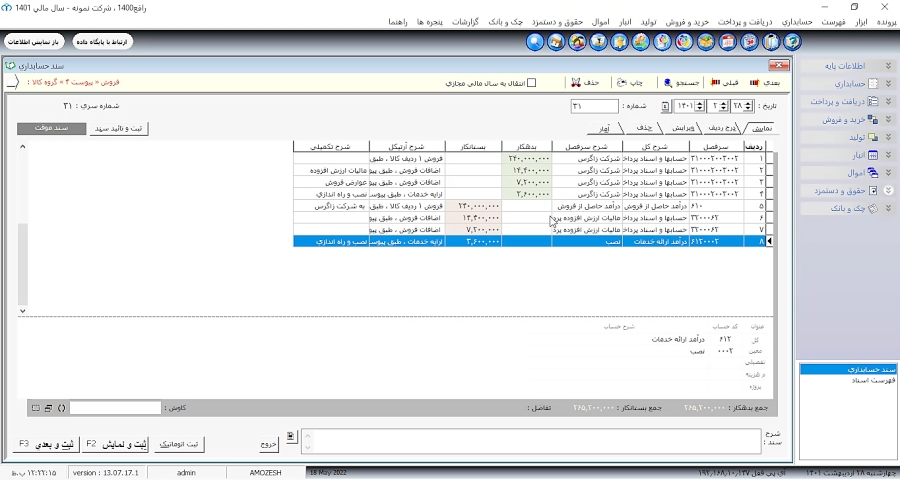
Task: Click the کاوش search input field
Action: tap(115, 408)
